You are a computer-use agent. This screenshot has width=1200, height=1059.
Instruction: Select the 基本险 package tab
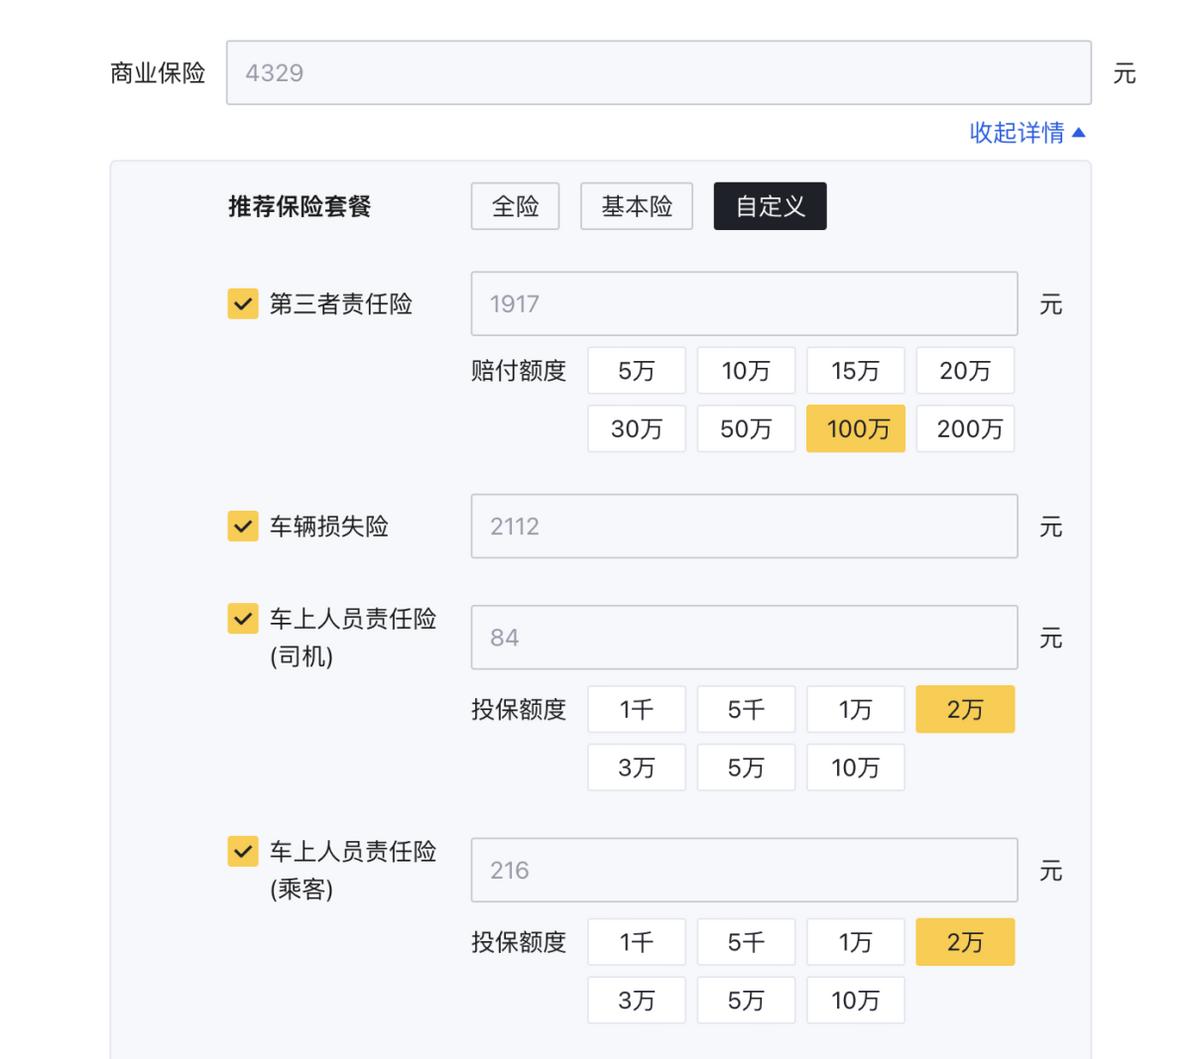636,206
